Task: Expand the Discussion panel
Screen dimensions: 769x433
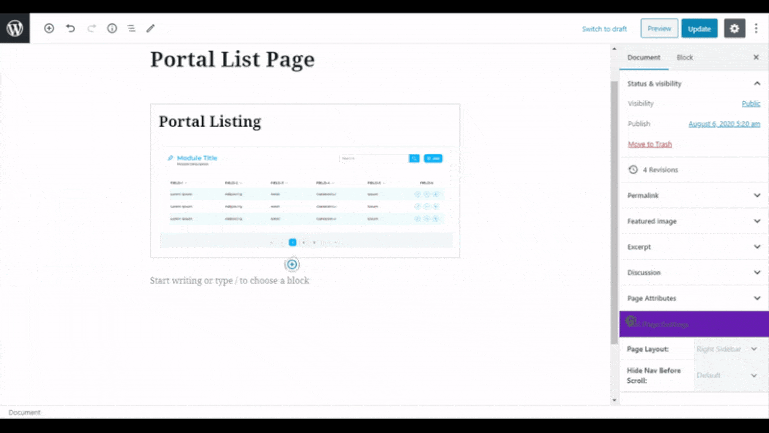Action: [757, 272]
